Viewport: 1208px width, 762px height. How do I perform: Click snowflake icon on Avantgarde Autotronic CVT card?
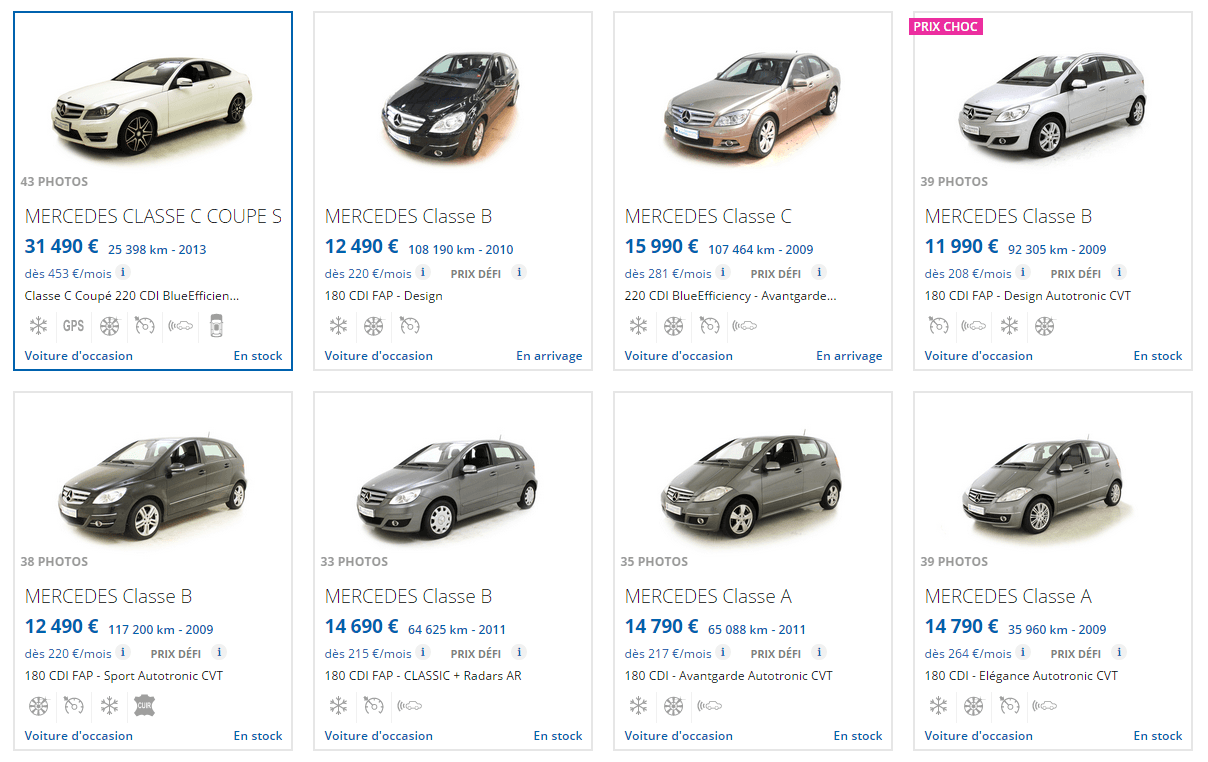point(638,706)
